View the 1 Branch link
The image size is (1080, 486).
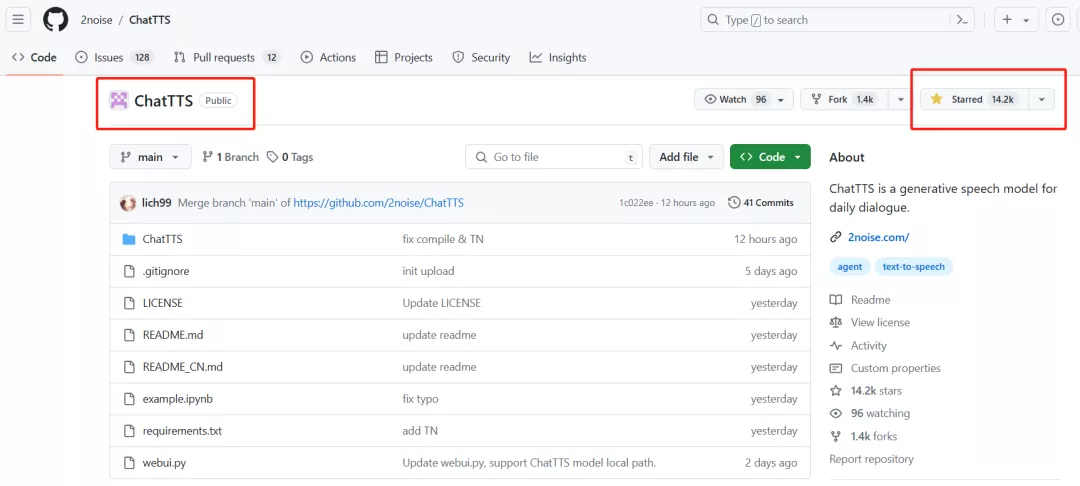point(230,157)
